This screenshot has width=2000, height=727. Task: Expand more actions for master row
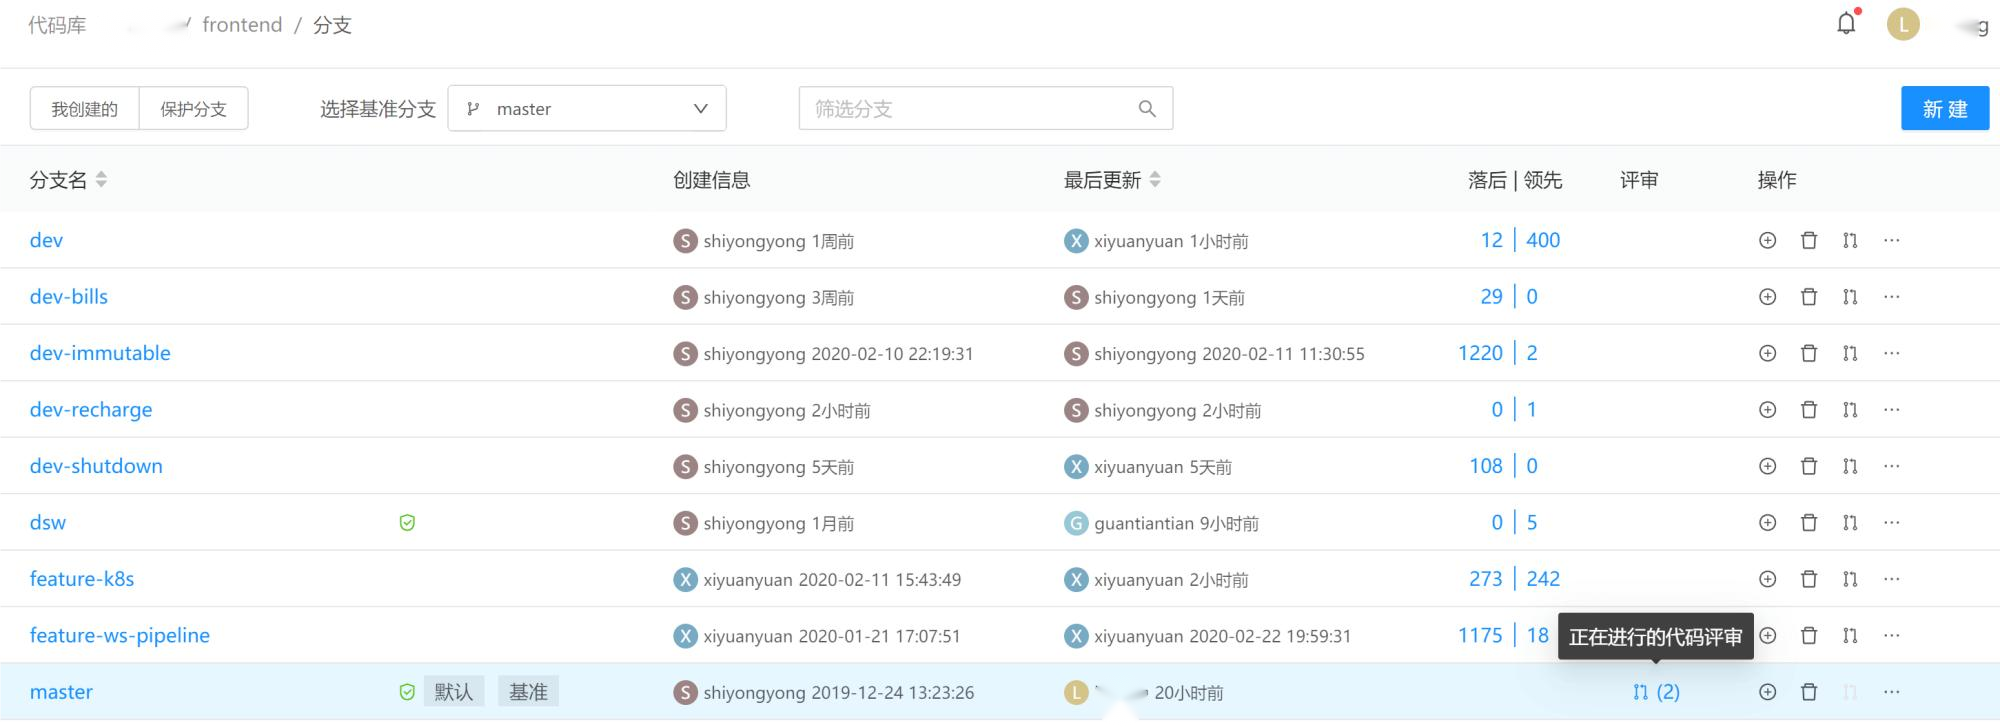pyautogui.click(x=1891, y=692)
